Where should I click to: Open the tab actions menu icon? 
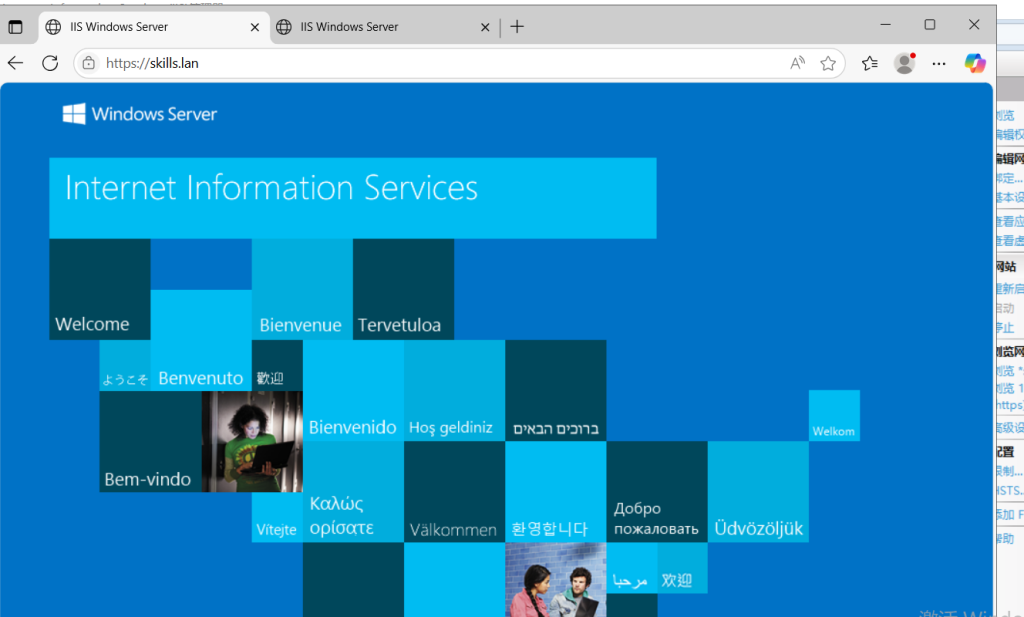pos(16,27)
